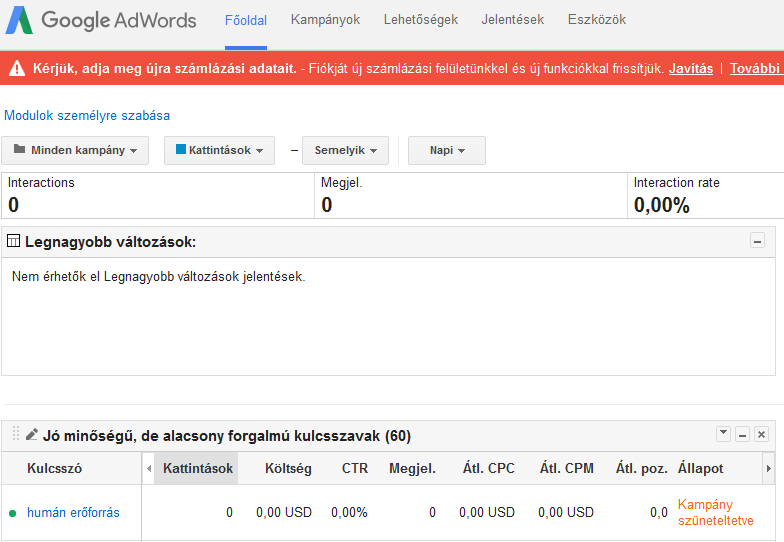Image resolution: width=784 pixels, height=542 pixels.
Task: Click the warning triangle icon in red banner
Action: 17,68
